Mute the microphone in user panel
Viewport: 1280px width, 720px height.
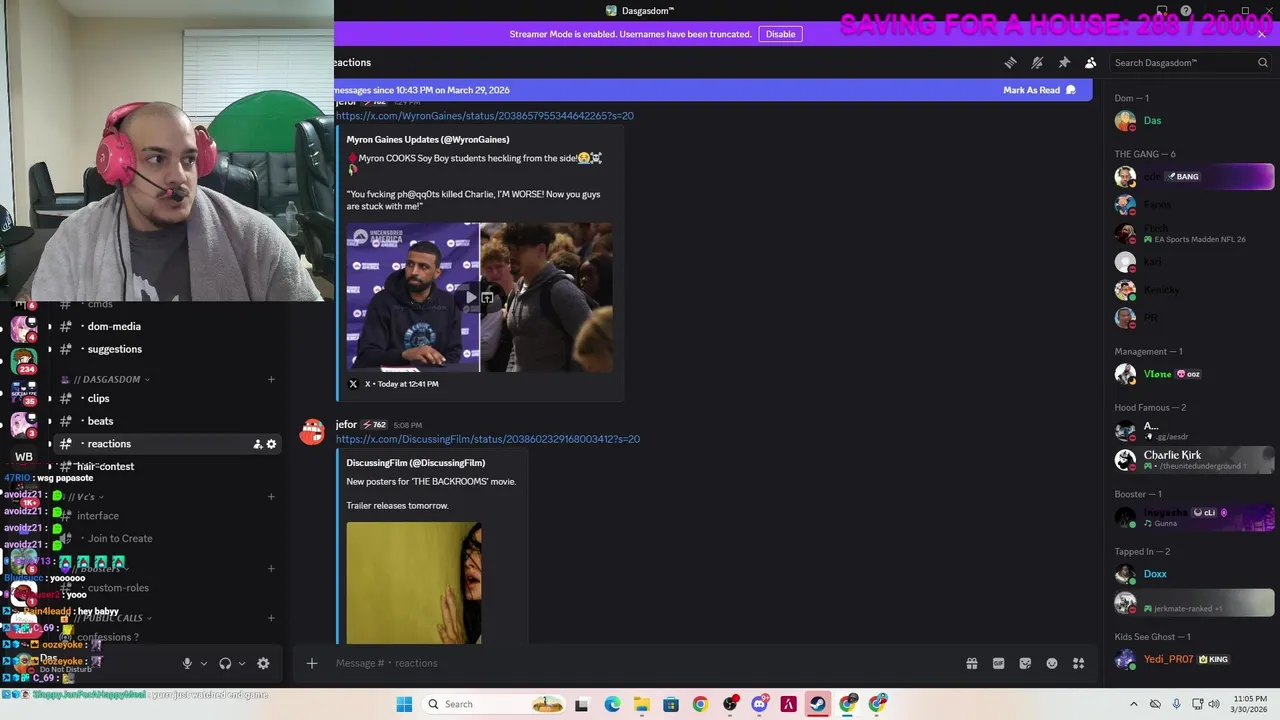click(187, 663)
